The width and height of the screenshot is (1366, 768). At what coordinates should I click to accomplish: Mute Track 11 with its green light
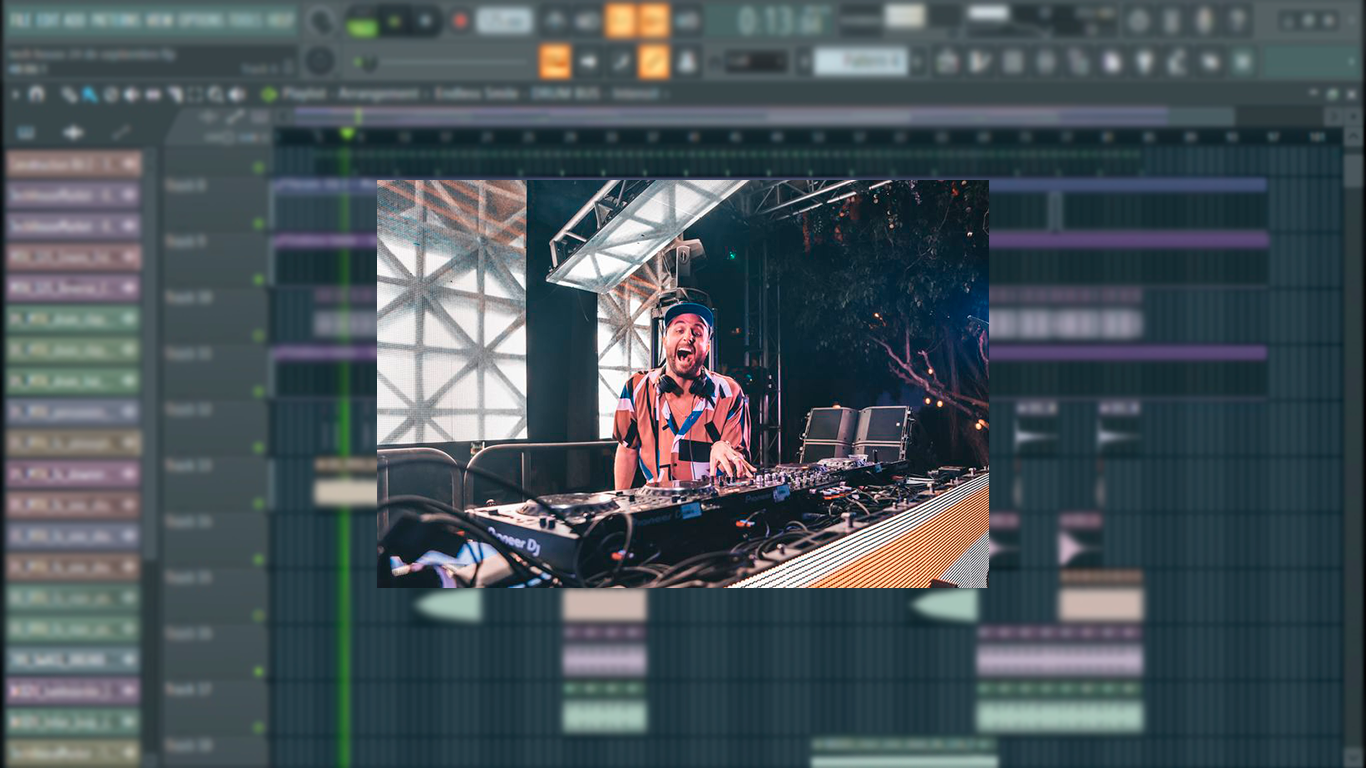tap(259, 392)
